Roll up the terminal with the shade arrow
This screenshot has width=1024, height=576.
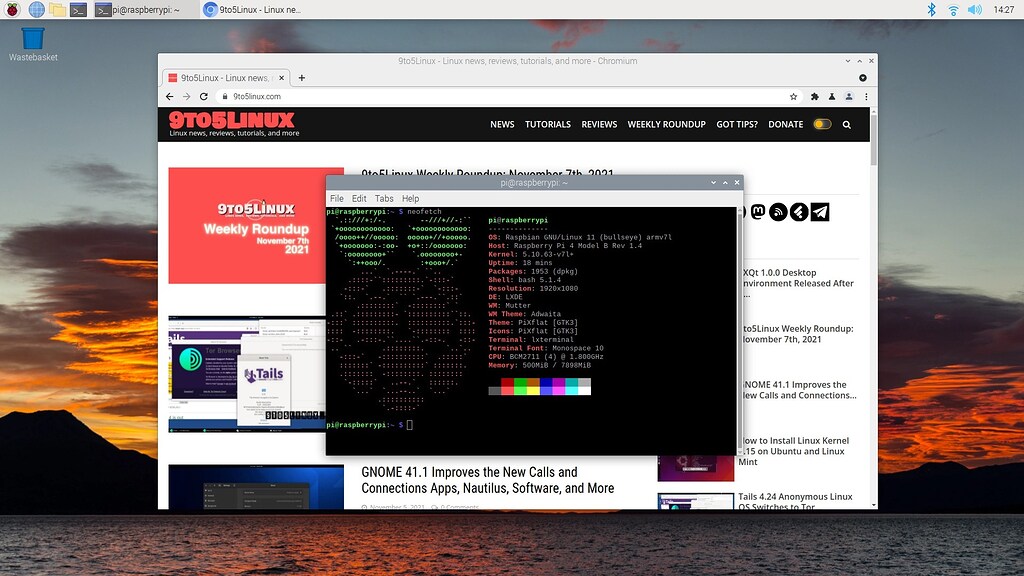(723, 182)
